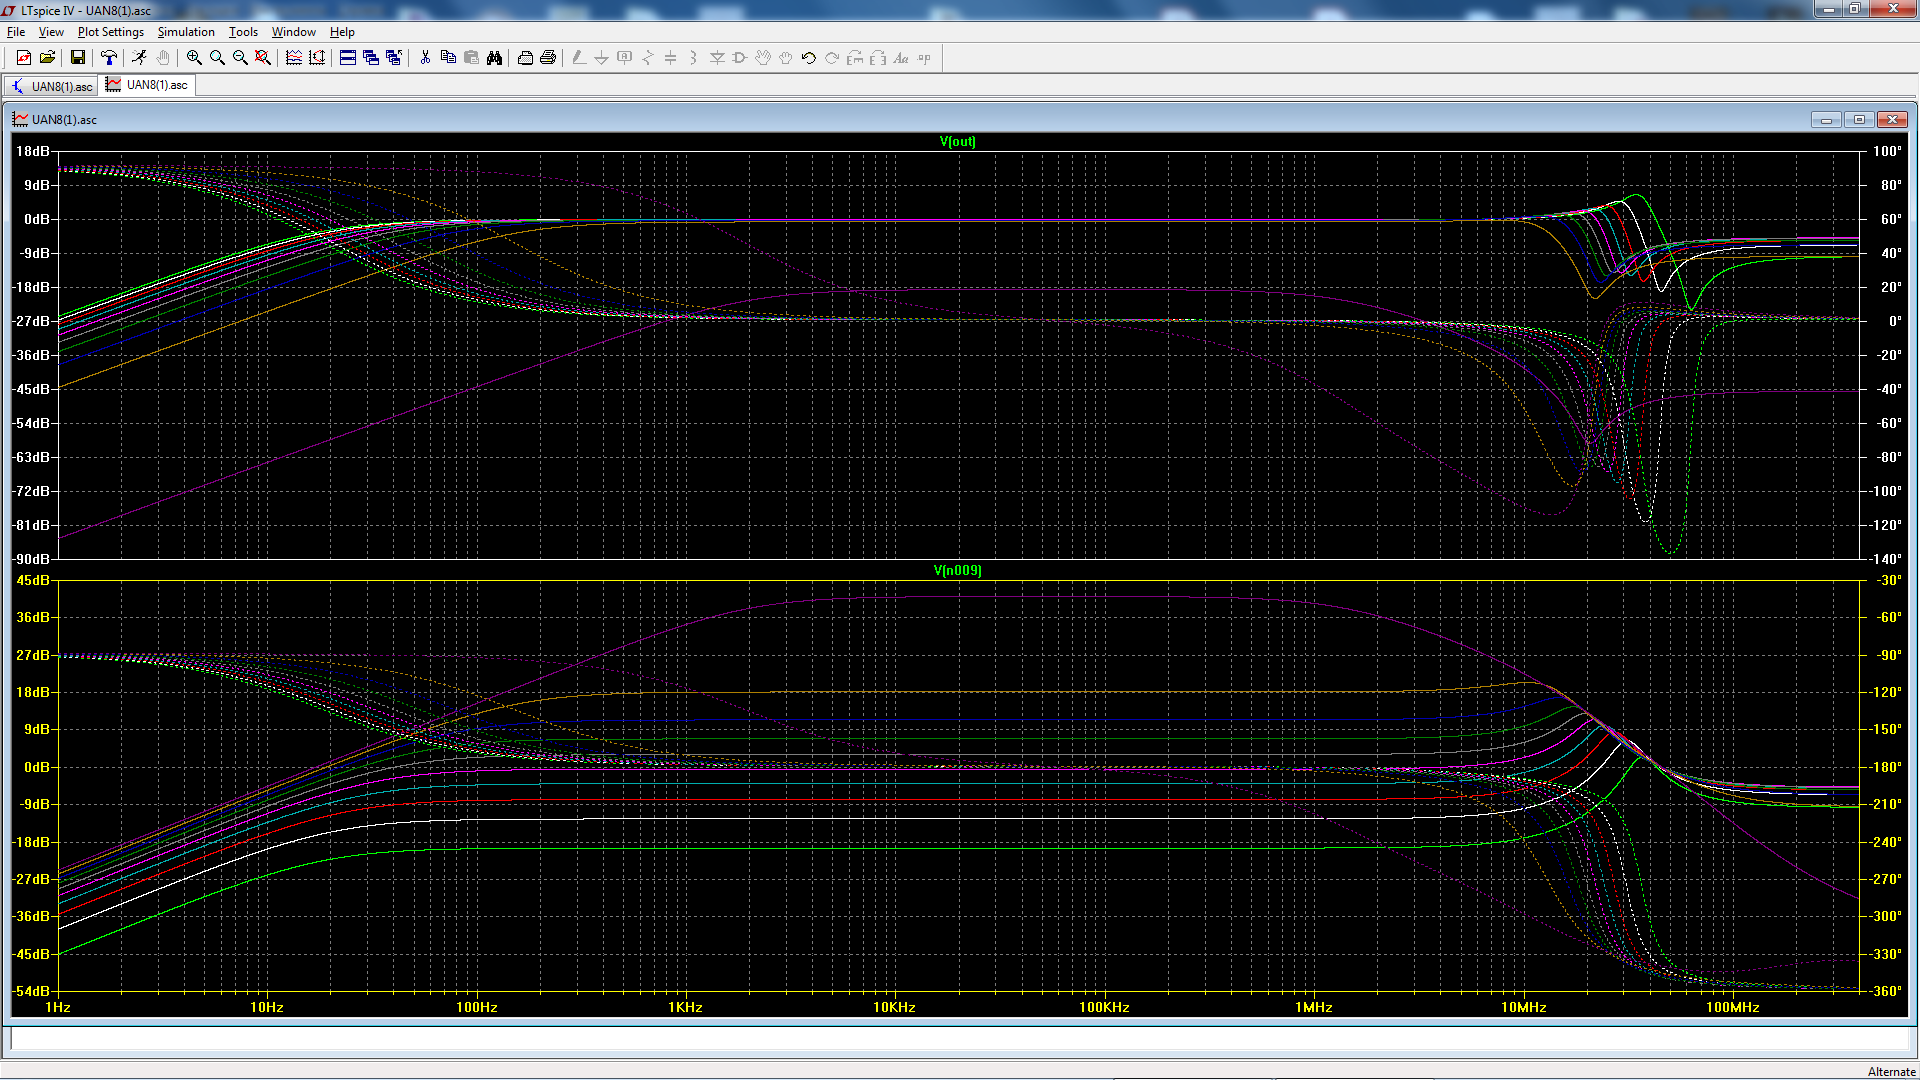Click the Find binoculars icon
This screenshot has height=1080, width=1920.
[x=494, y=58]
